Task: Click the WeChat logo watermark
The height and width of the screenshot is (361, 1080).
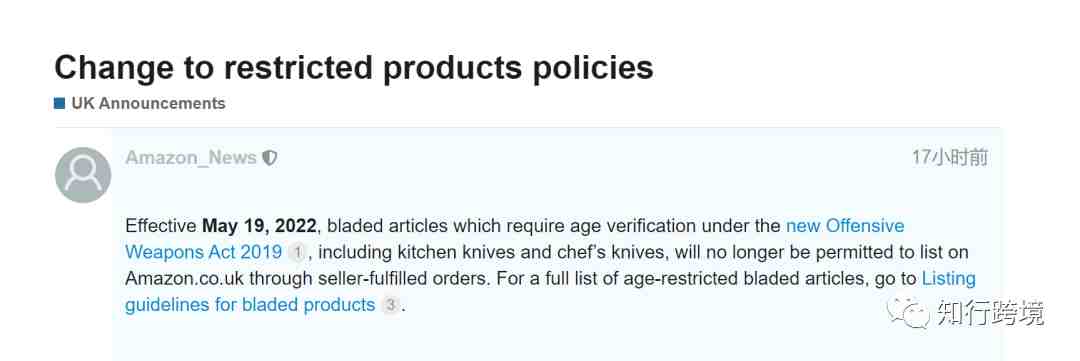Action: pyautogui.click(x=907, y=313)
